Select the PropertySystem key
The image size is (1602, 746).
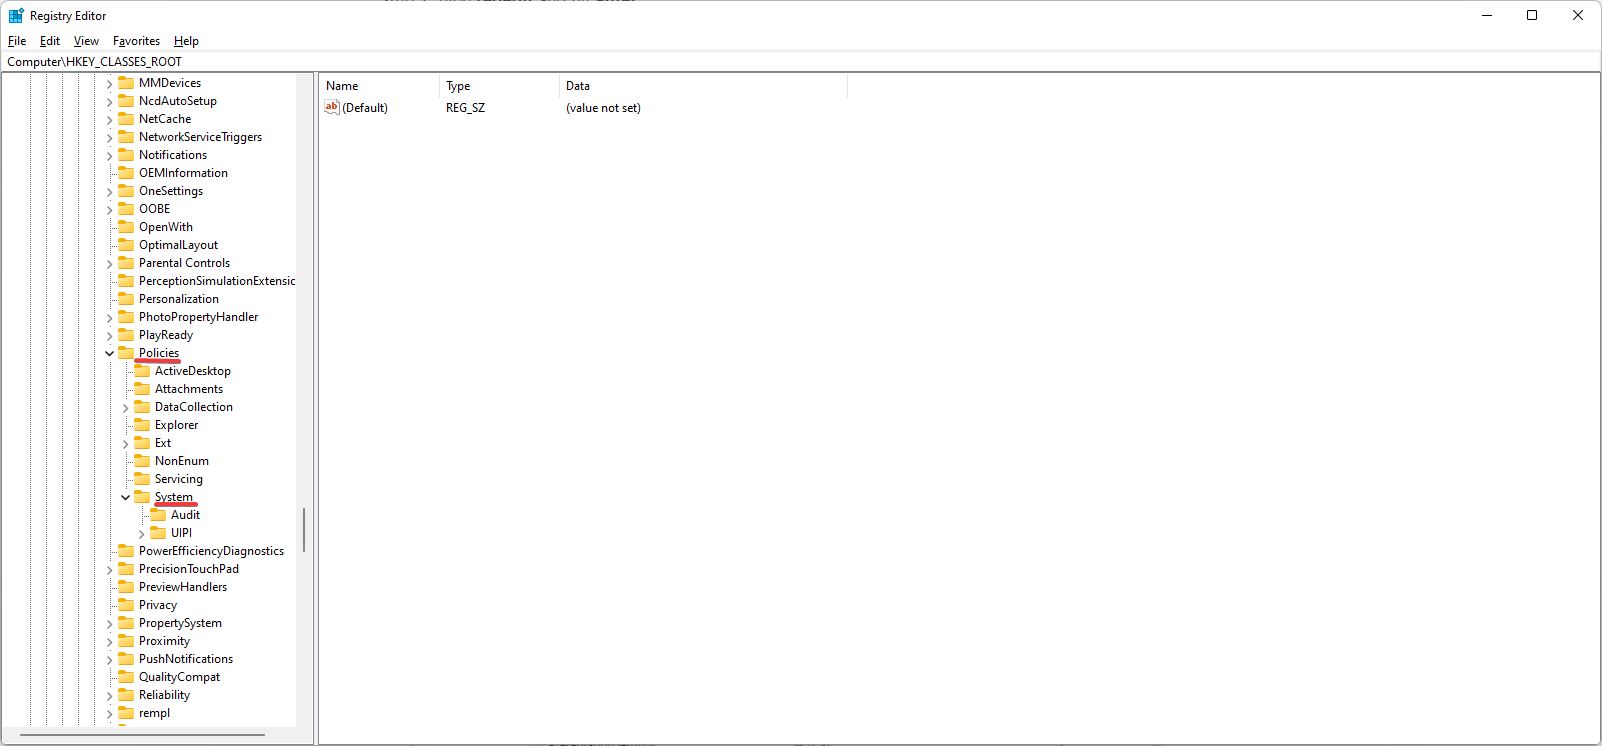point(180,623)
